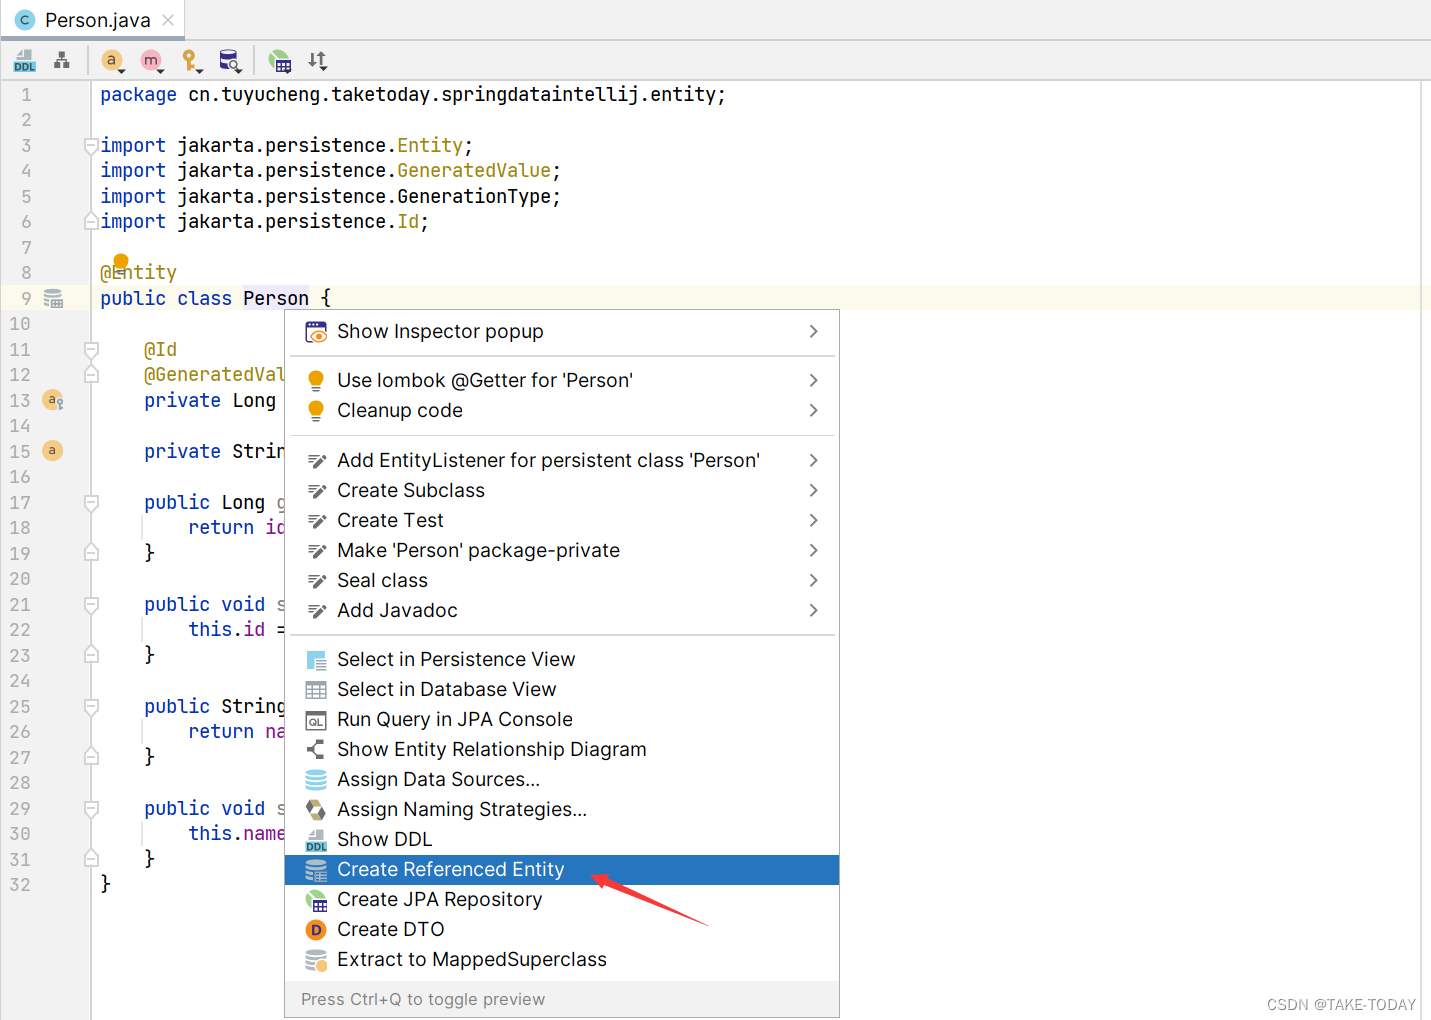The height and width of the screenshot is (1020, 1431).
Task: Click the attribute gutter icon on line 15
Action: coord(53,451)
